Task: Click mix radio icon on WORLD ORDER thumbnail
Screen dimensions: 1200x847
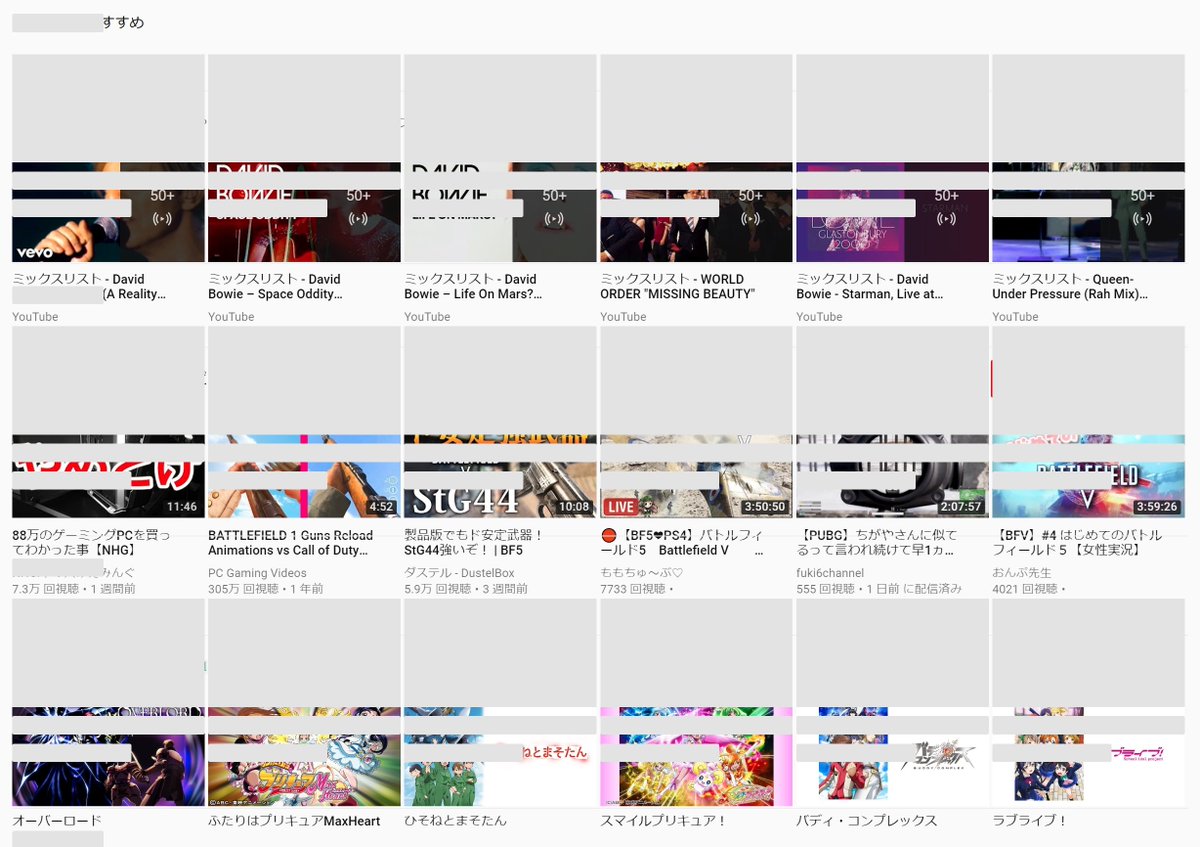Action: 750,218
